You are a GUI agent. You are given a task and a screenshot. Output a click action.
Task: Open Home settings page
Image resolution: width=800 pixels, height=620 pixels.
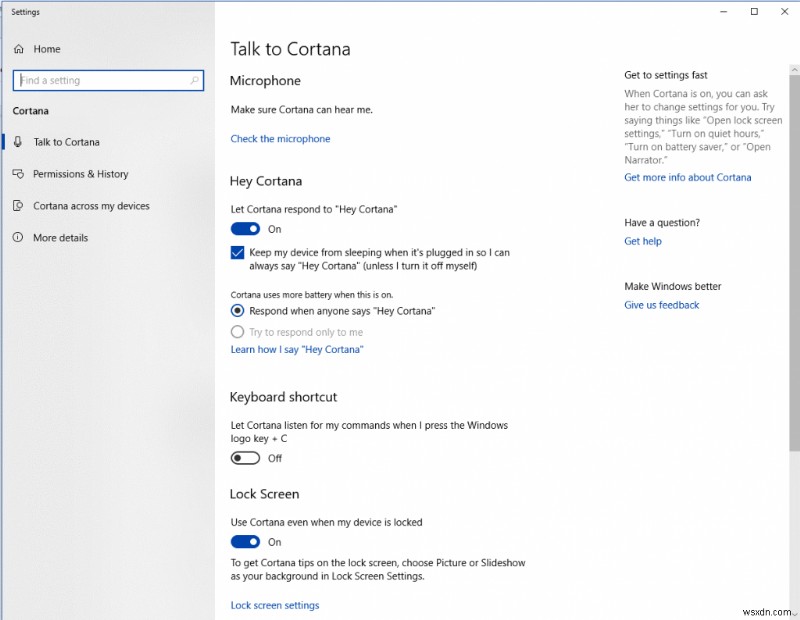click(47, 49)
